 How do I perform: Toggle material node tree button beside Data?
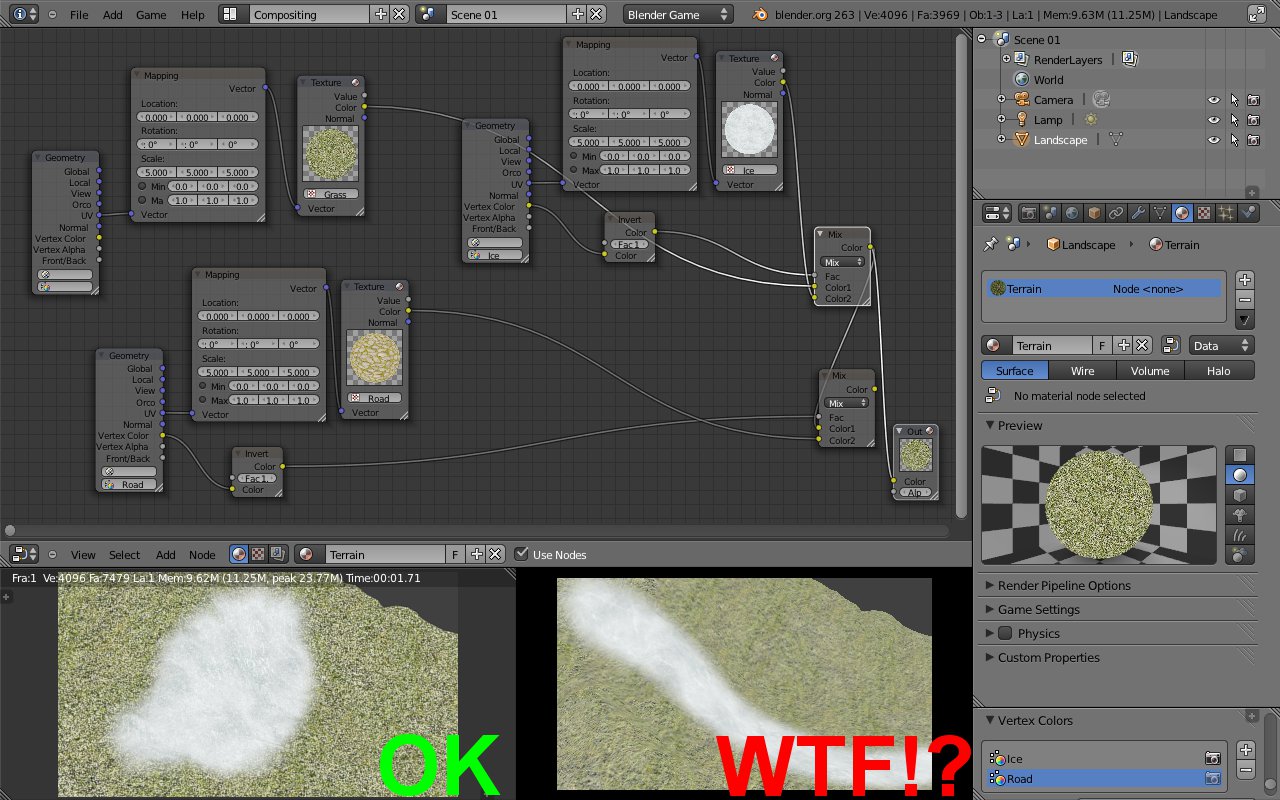click(x=1173, y=345)
